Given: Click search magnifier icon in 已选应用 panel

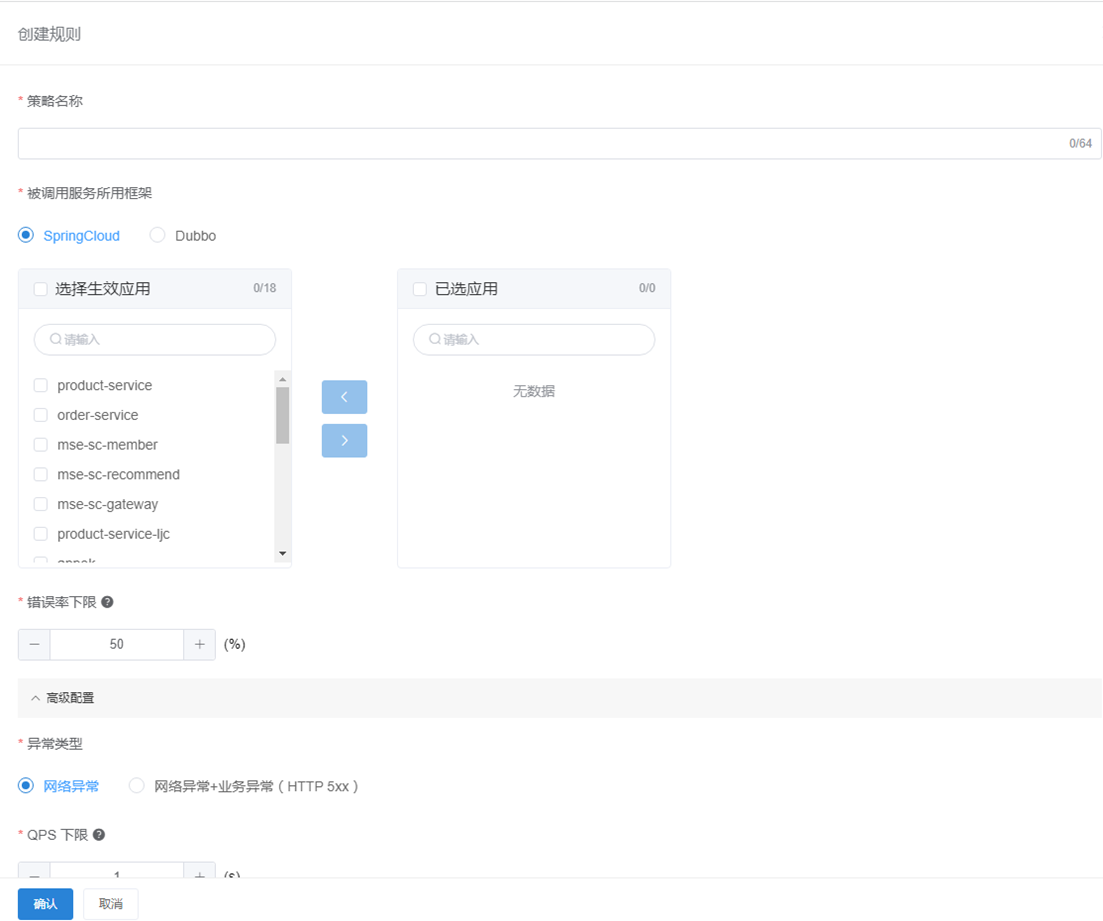Looking at the screenshot, I should tap(435, 339).
